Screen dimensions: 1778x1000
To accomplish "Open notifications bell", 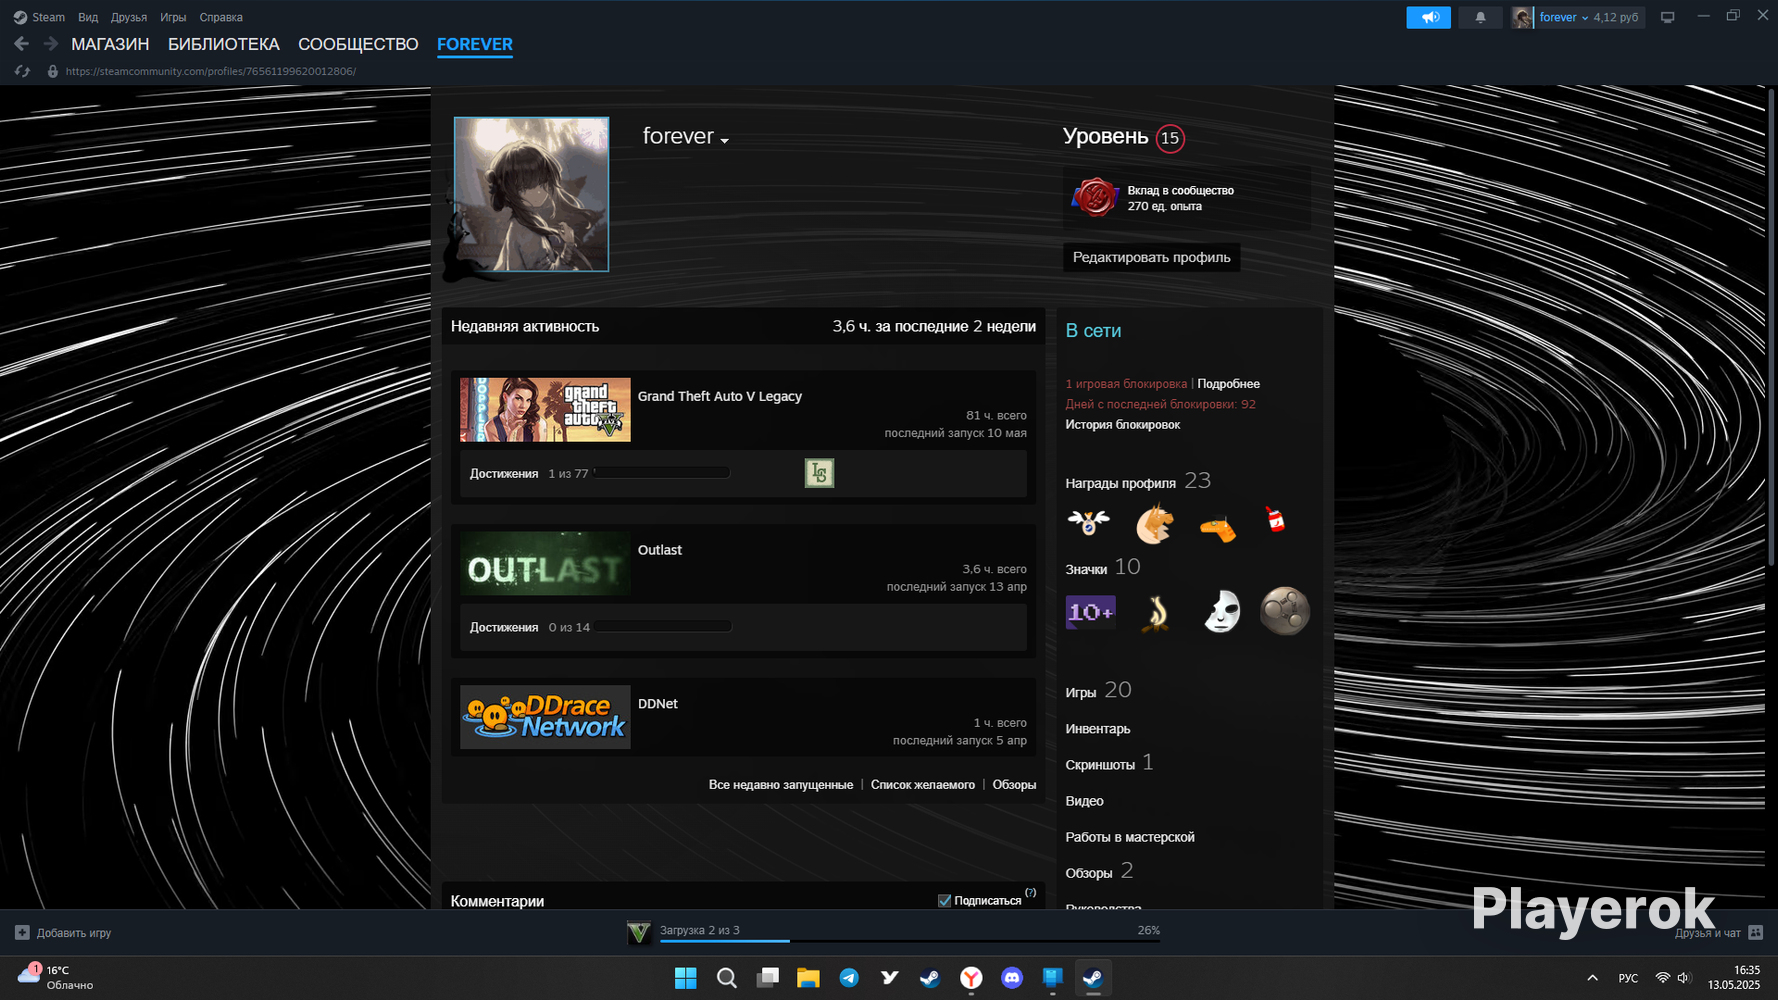I will 1480,17.
